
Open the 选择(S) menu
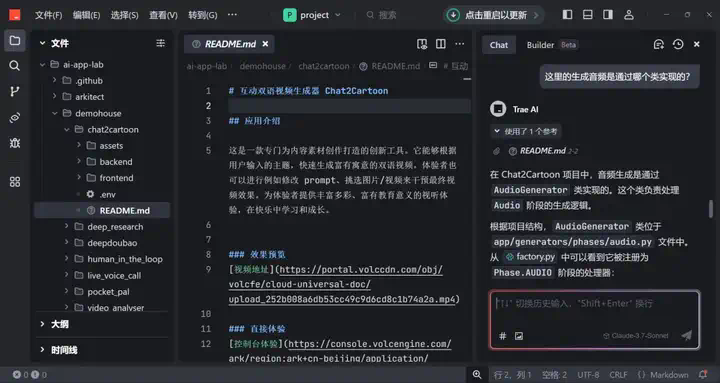(x=124, y=15)
